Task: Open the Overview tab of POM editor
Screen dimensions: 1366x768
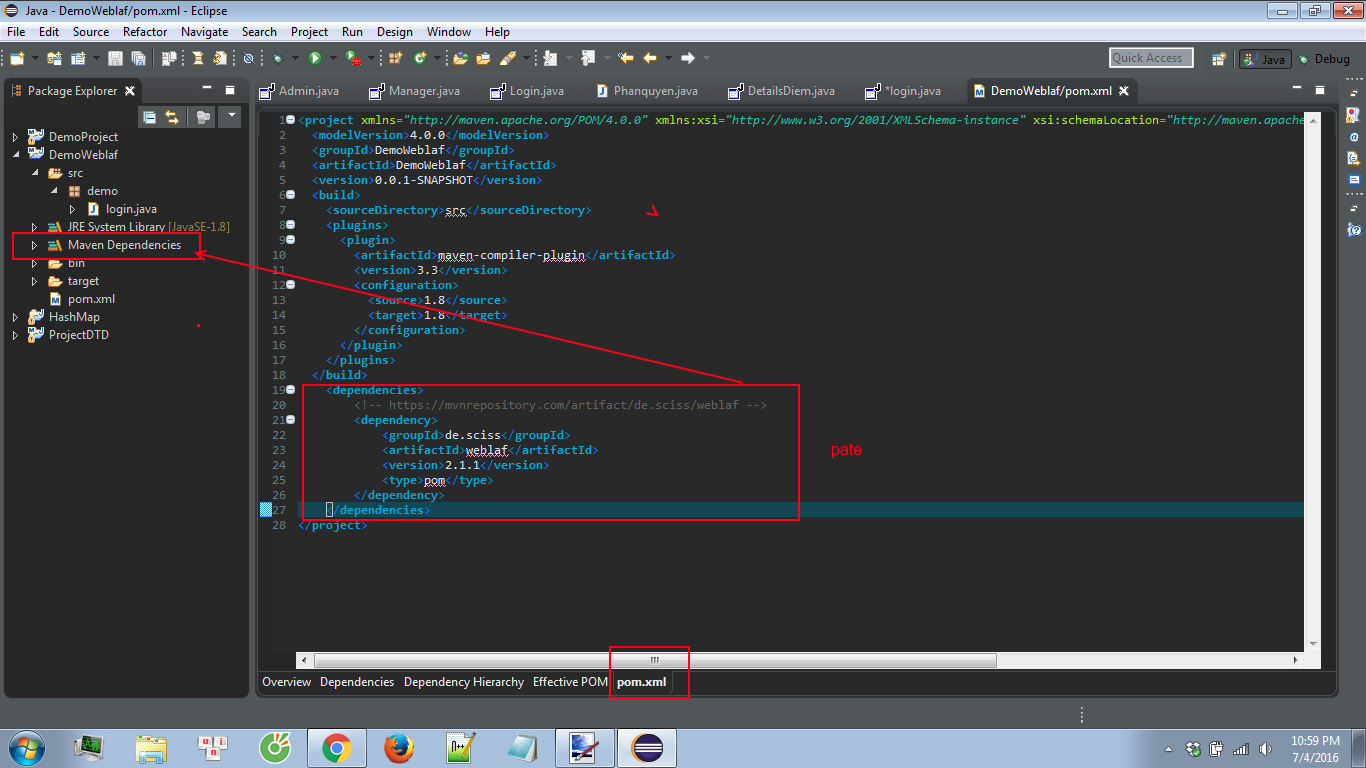Action: click(x=287, y=682)
